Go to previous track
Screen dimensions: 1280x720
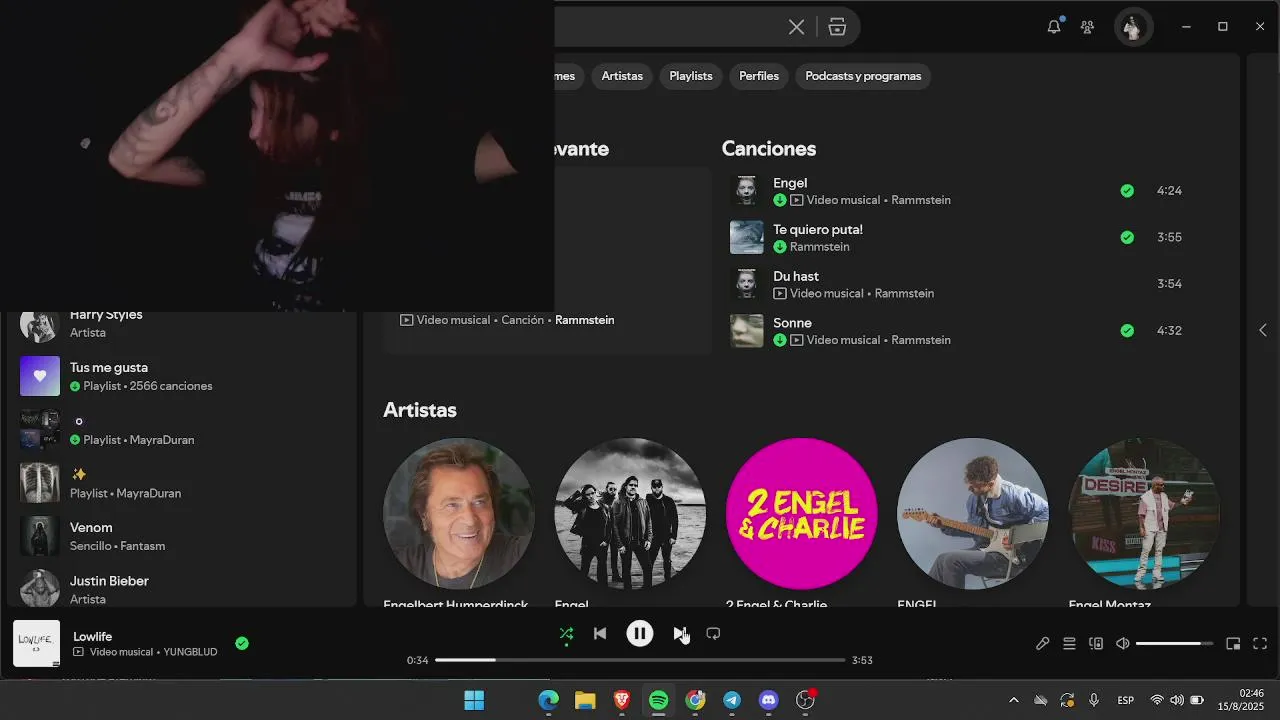click(x=600, y=634)
